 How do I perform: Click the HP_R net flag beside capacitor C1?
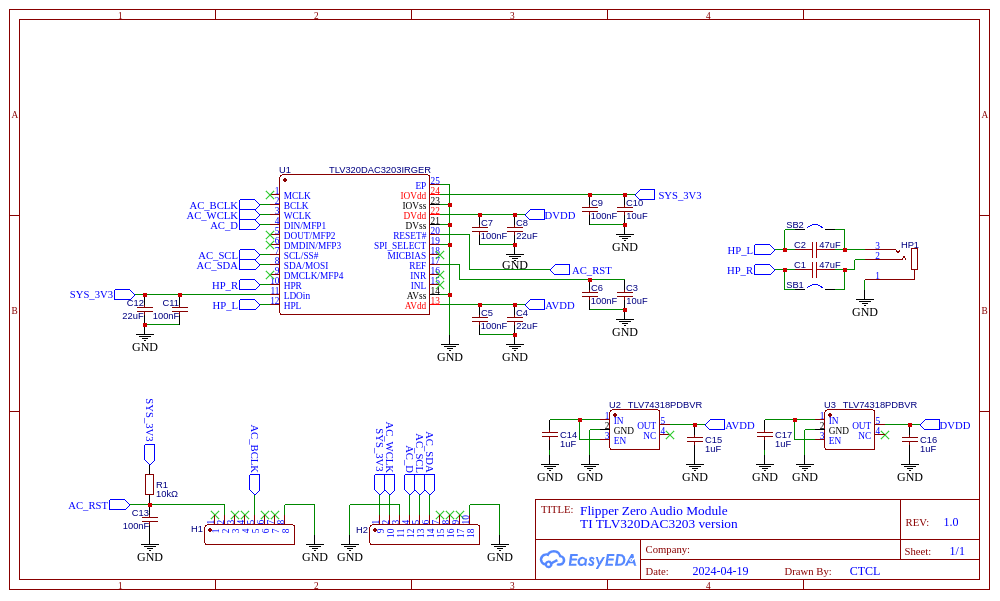click(764, 270)
